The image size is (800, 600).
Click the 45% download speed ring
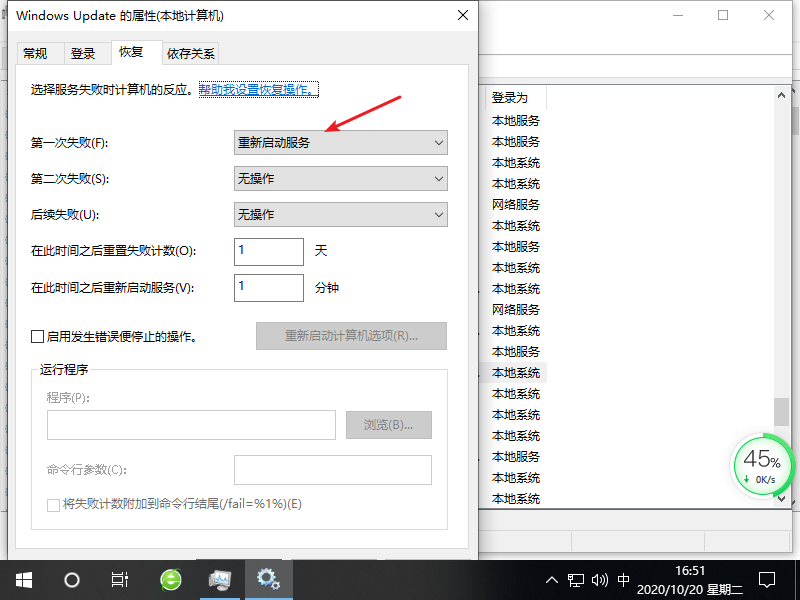coord(763,464)
